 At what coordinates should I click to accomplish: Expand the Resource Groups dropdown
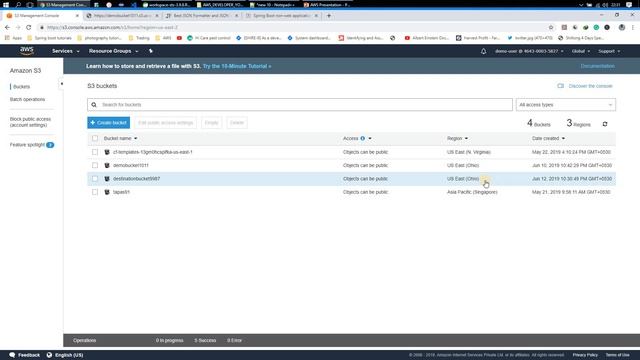tap(113, 51)
